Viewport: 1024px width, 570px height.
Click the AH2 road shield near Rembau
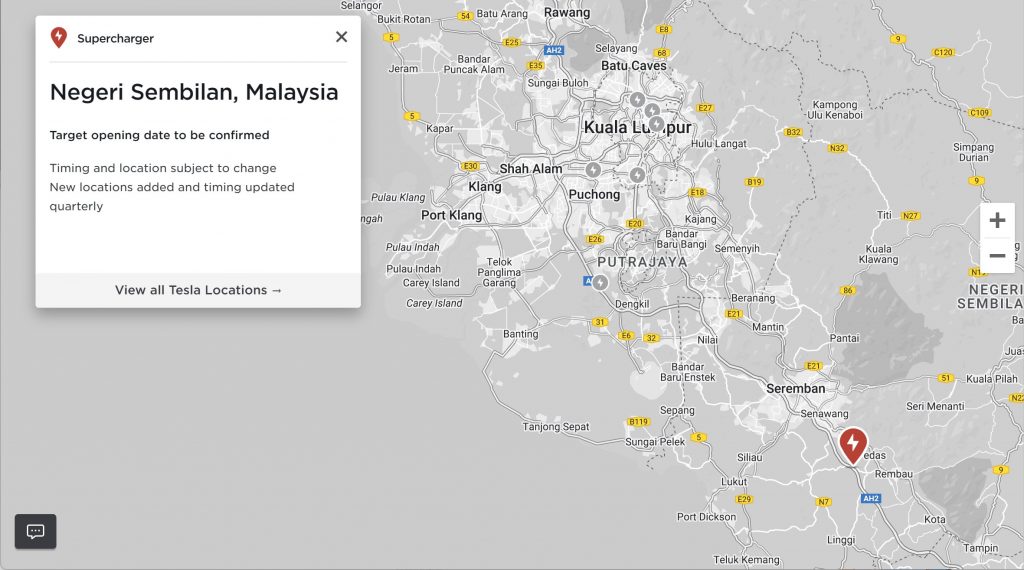pyautogui.click(x=871, y=498)
